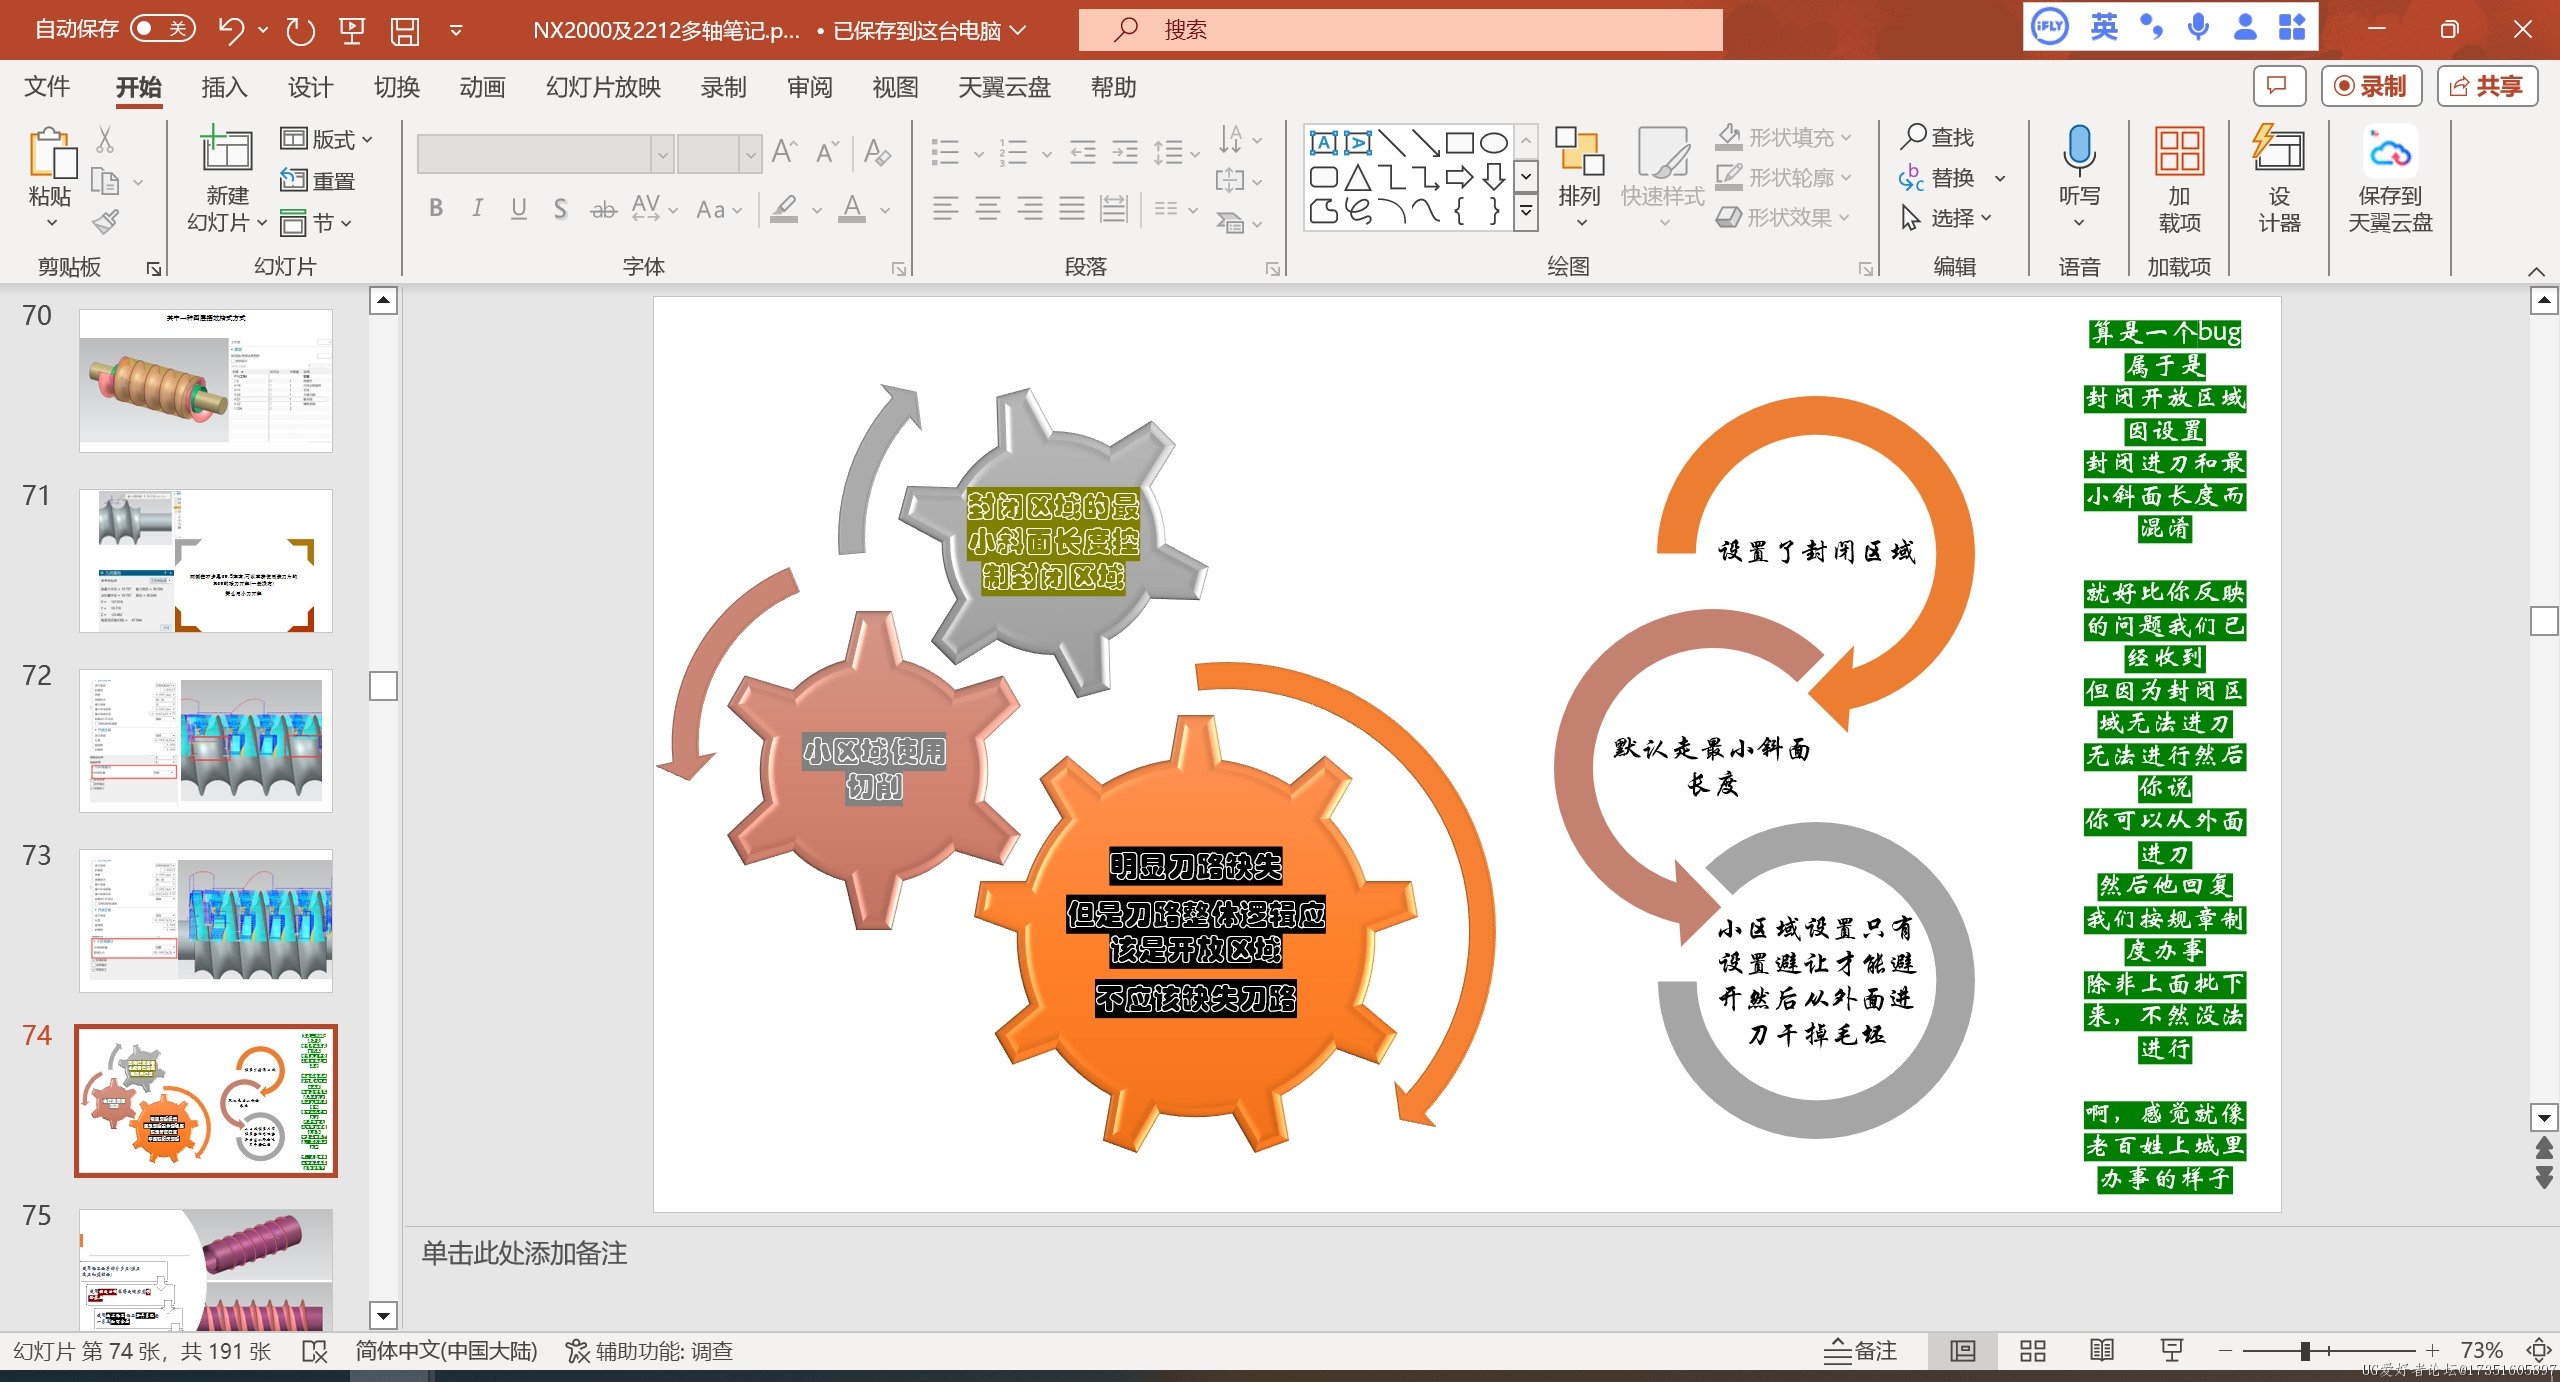2560x1382 pixels.
Task: Click the spell check status icon
Action: (x=314, y=1351)
